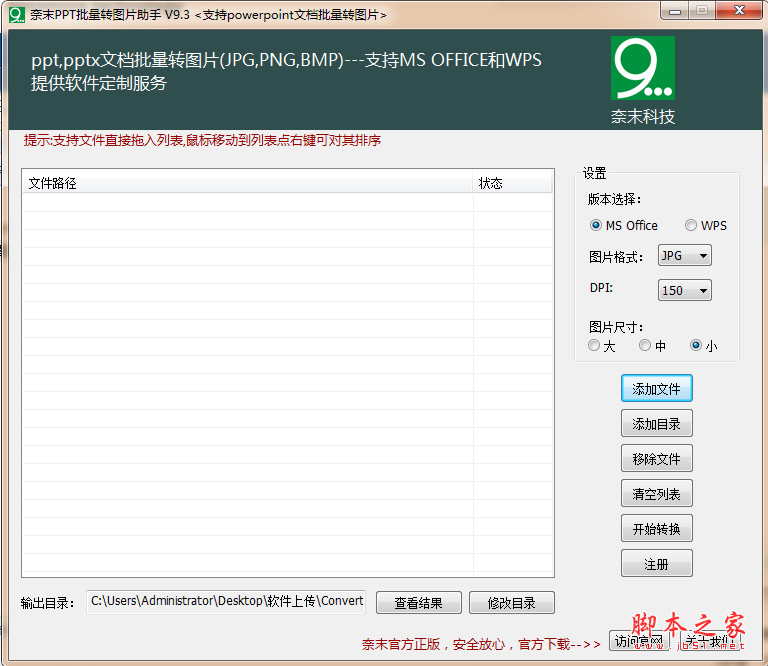
Task: Click the 添加目录 button
Action: coord(656,424)
